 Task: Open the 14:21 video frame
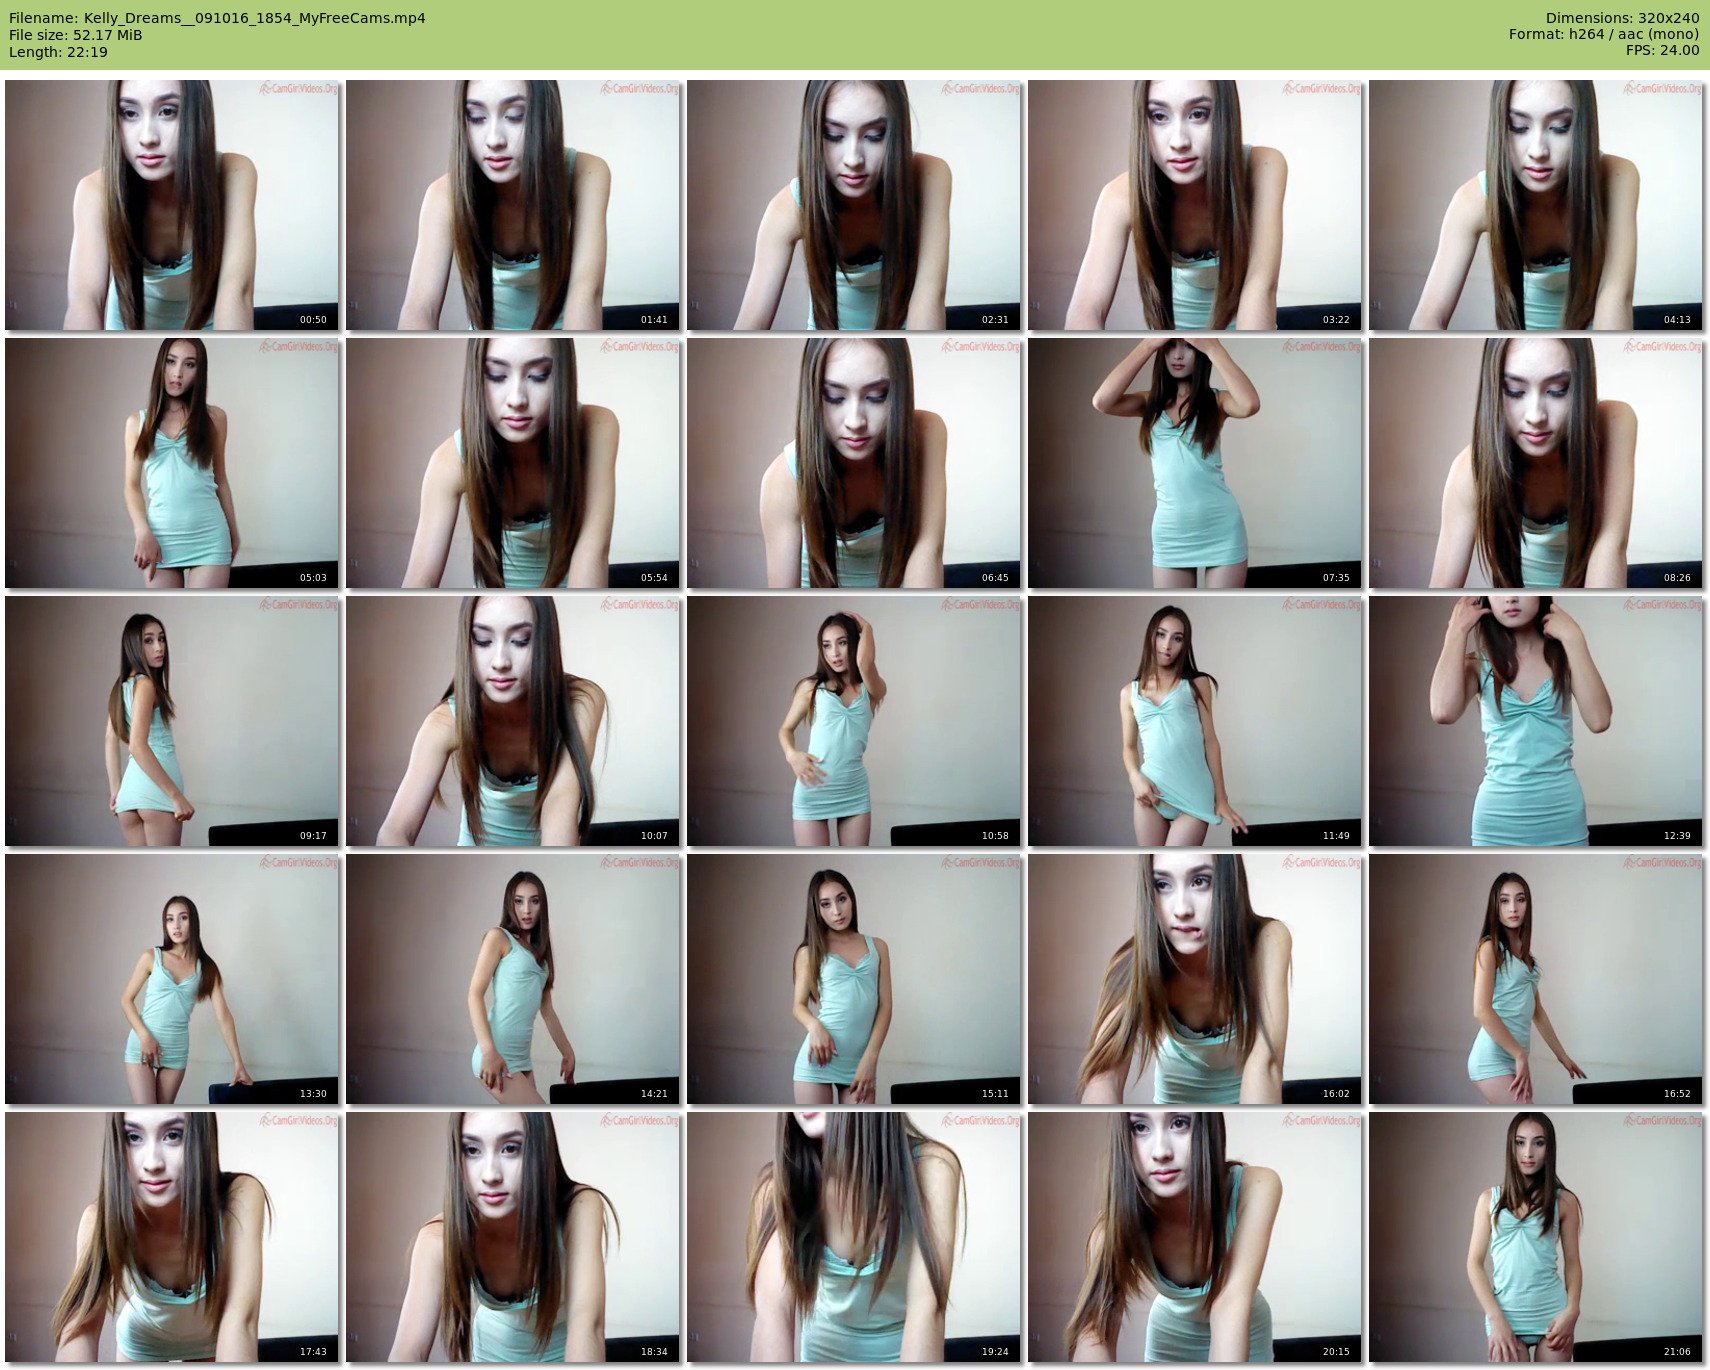point(513,979)
